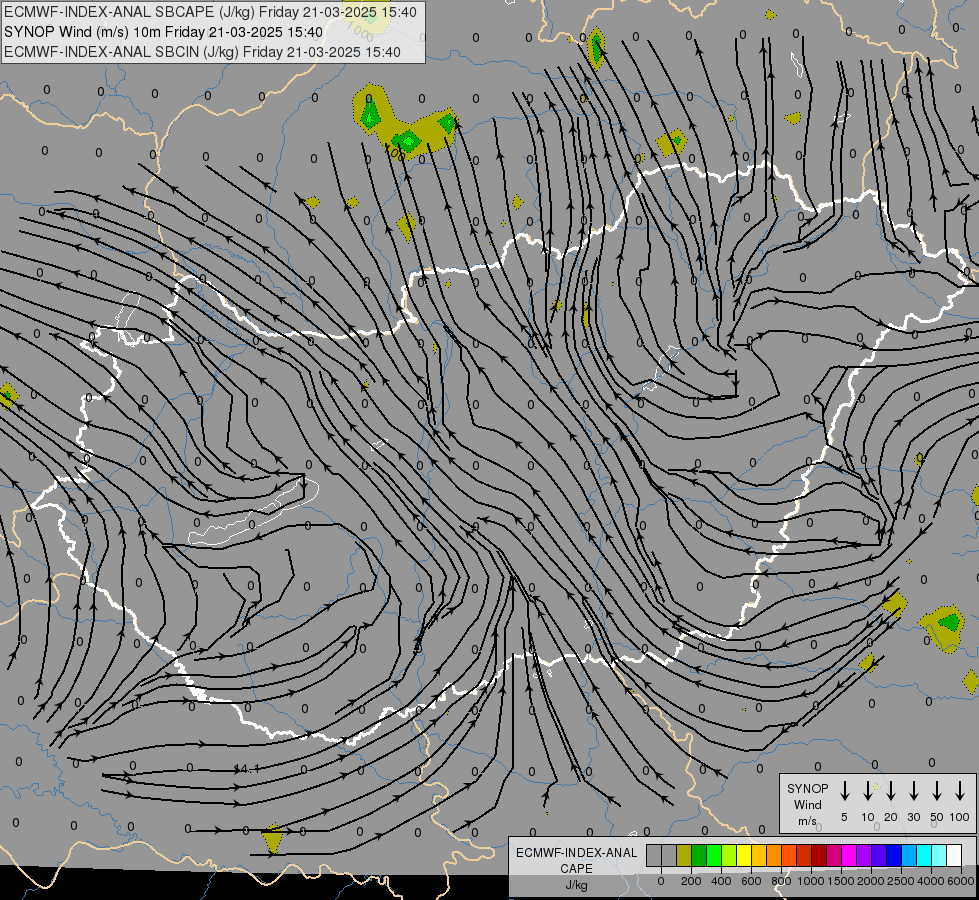Click the 1500 tick label in CAPE legend
979x900 pixels.
841,881
